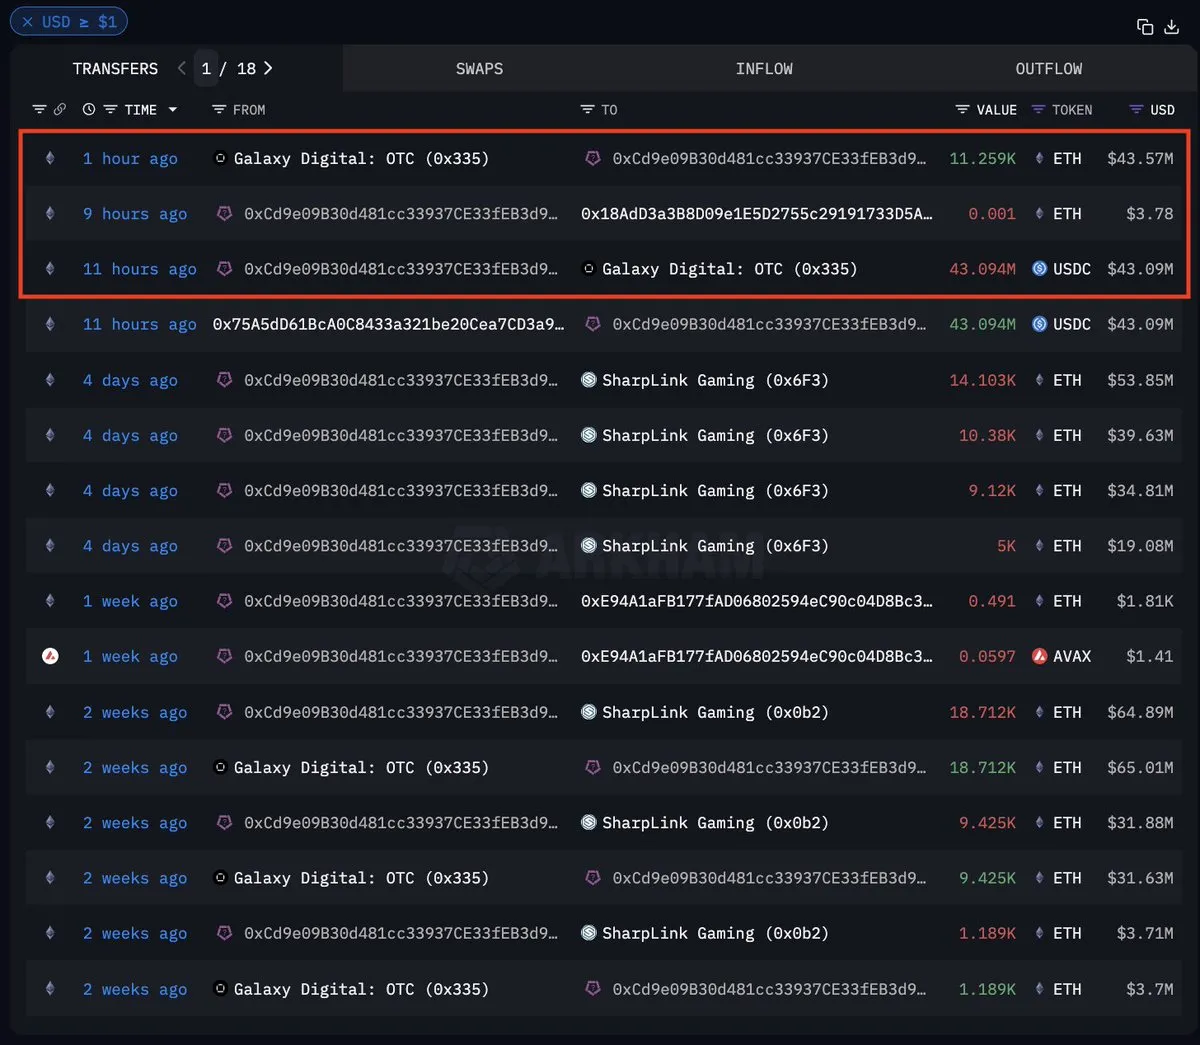
Task: Click ETH token icon in $43.57M row
Action: [1039, 158]
